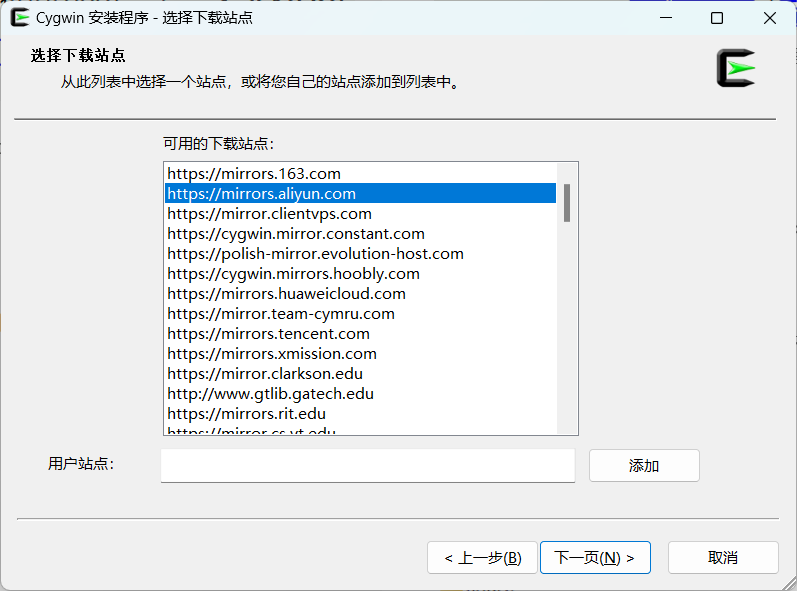Close the Cygwin installer window

(x=770, y=18)
